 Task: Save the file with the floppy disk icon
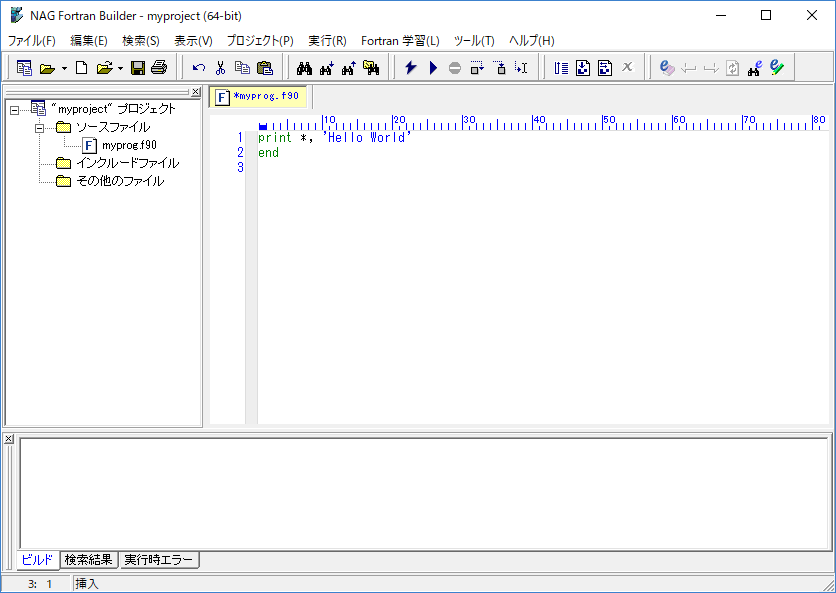point(138,68)
